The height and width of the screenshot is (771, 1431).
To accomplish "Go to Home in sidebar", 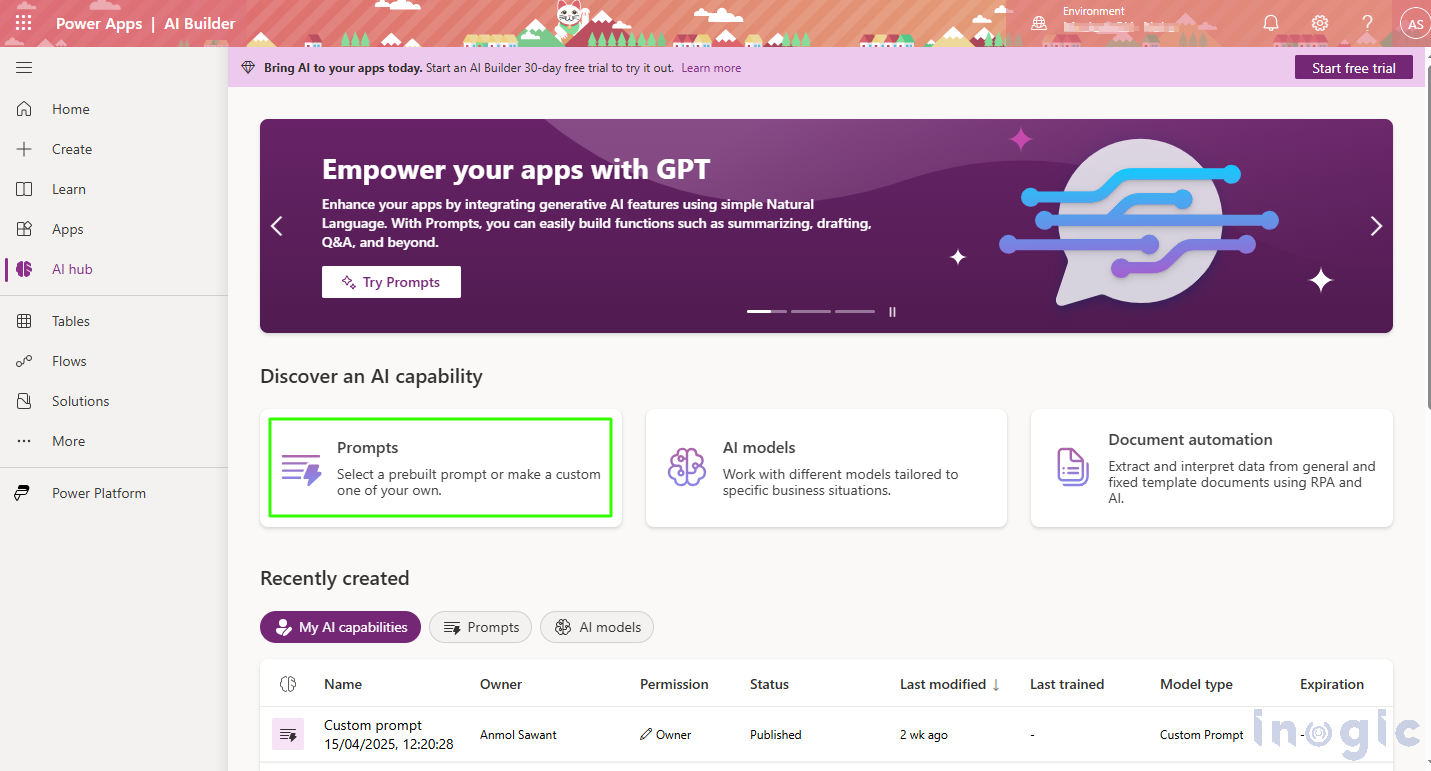I will pyautogui.click(x=113, y=109).
